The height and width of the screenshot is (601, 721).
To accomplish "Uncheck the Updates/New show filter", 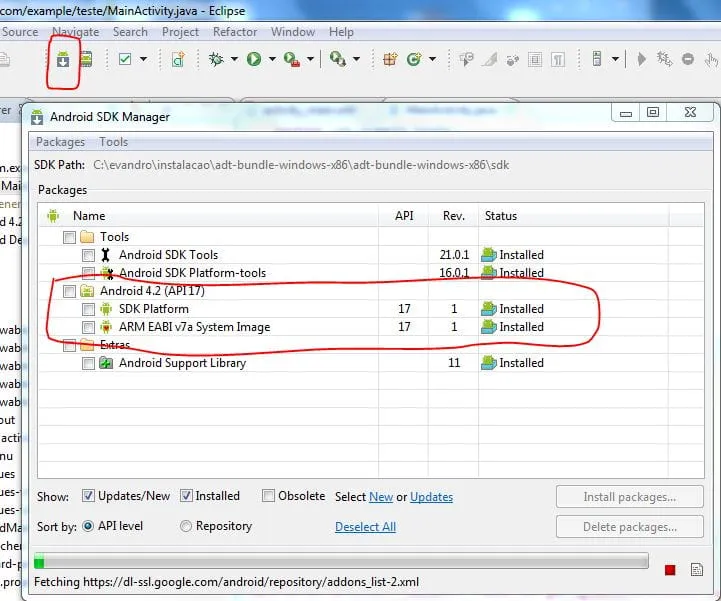I will 88,495.
